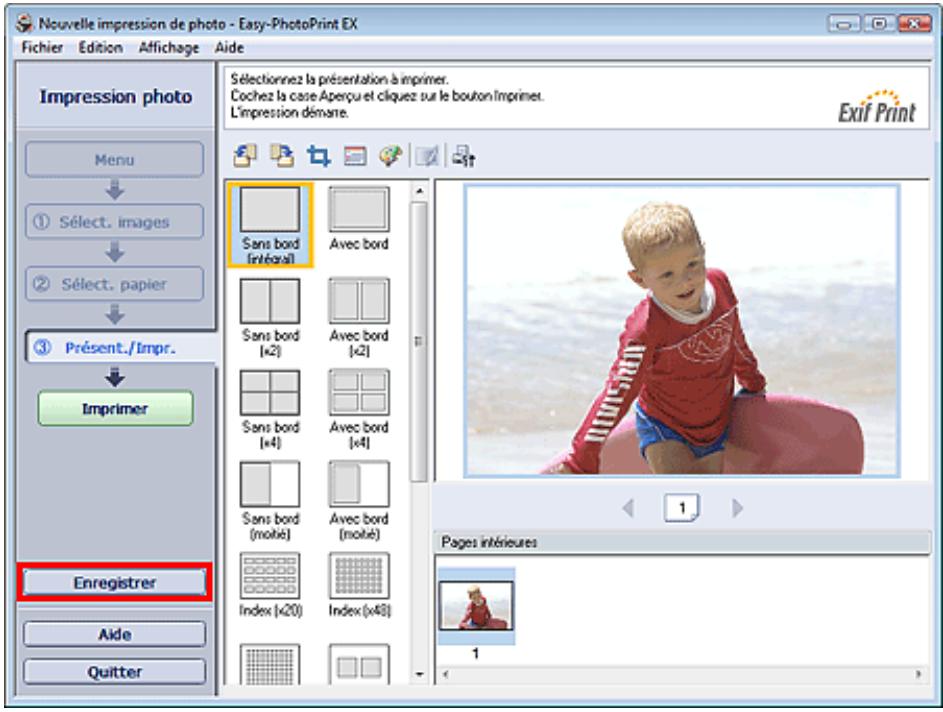Open the Edition menu
The image size is (943, 712).
point(100,48)
